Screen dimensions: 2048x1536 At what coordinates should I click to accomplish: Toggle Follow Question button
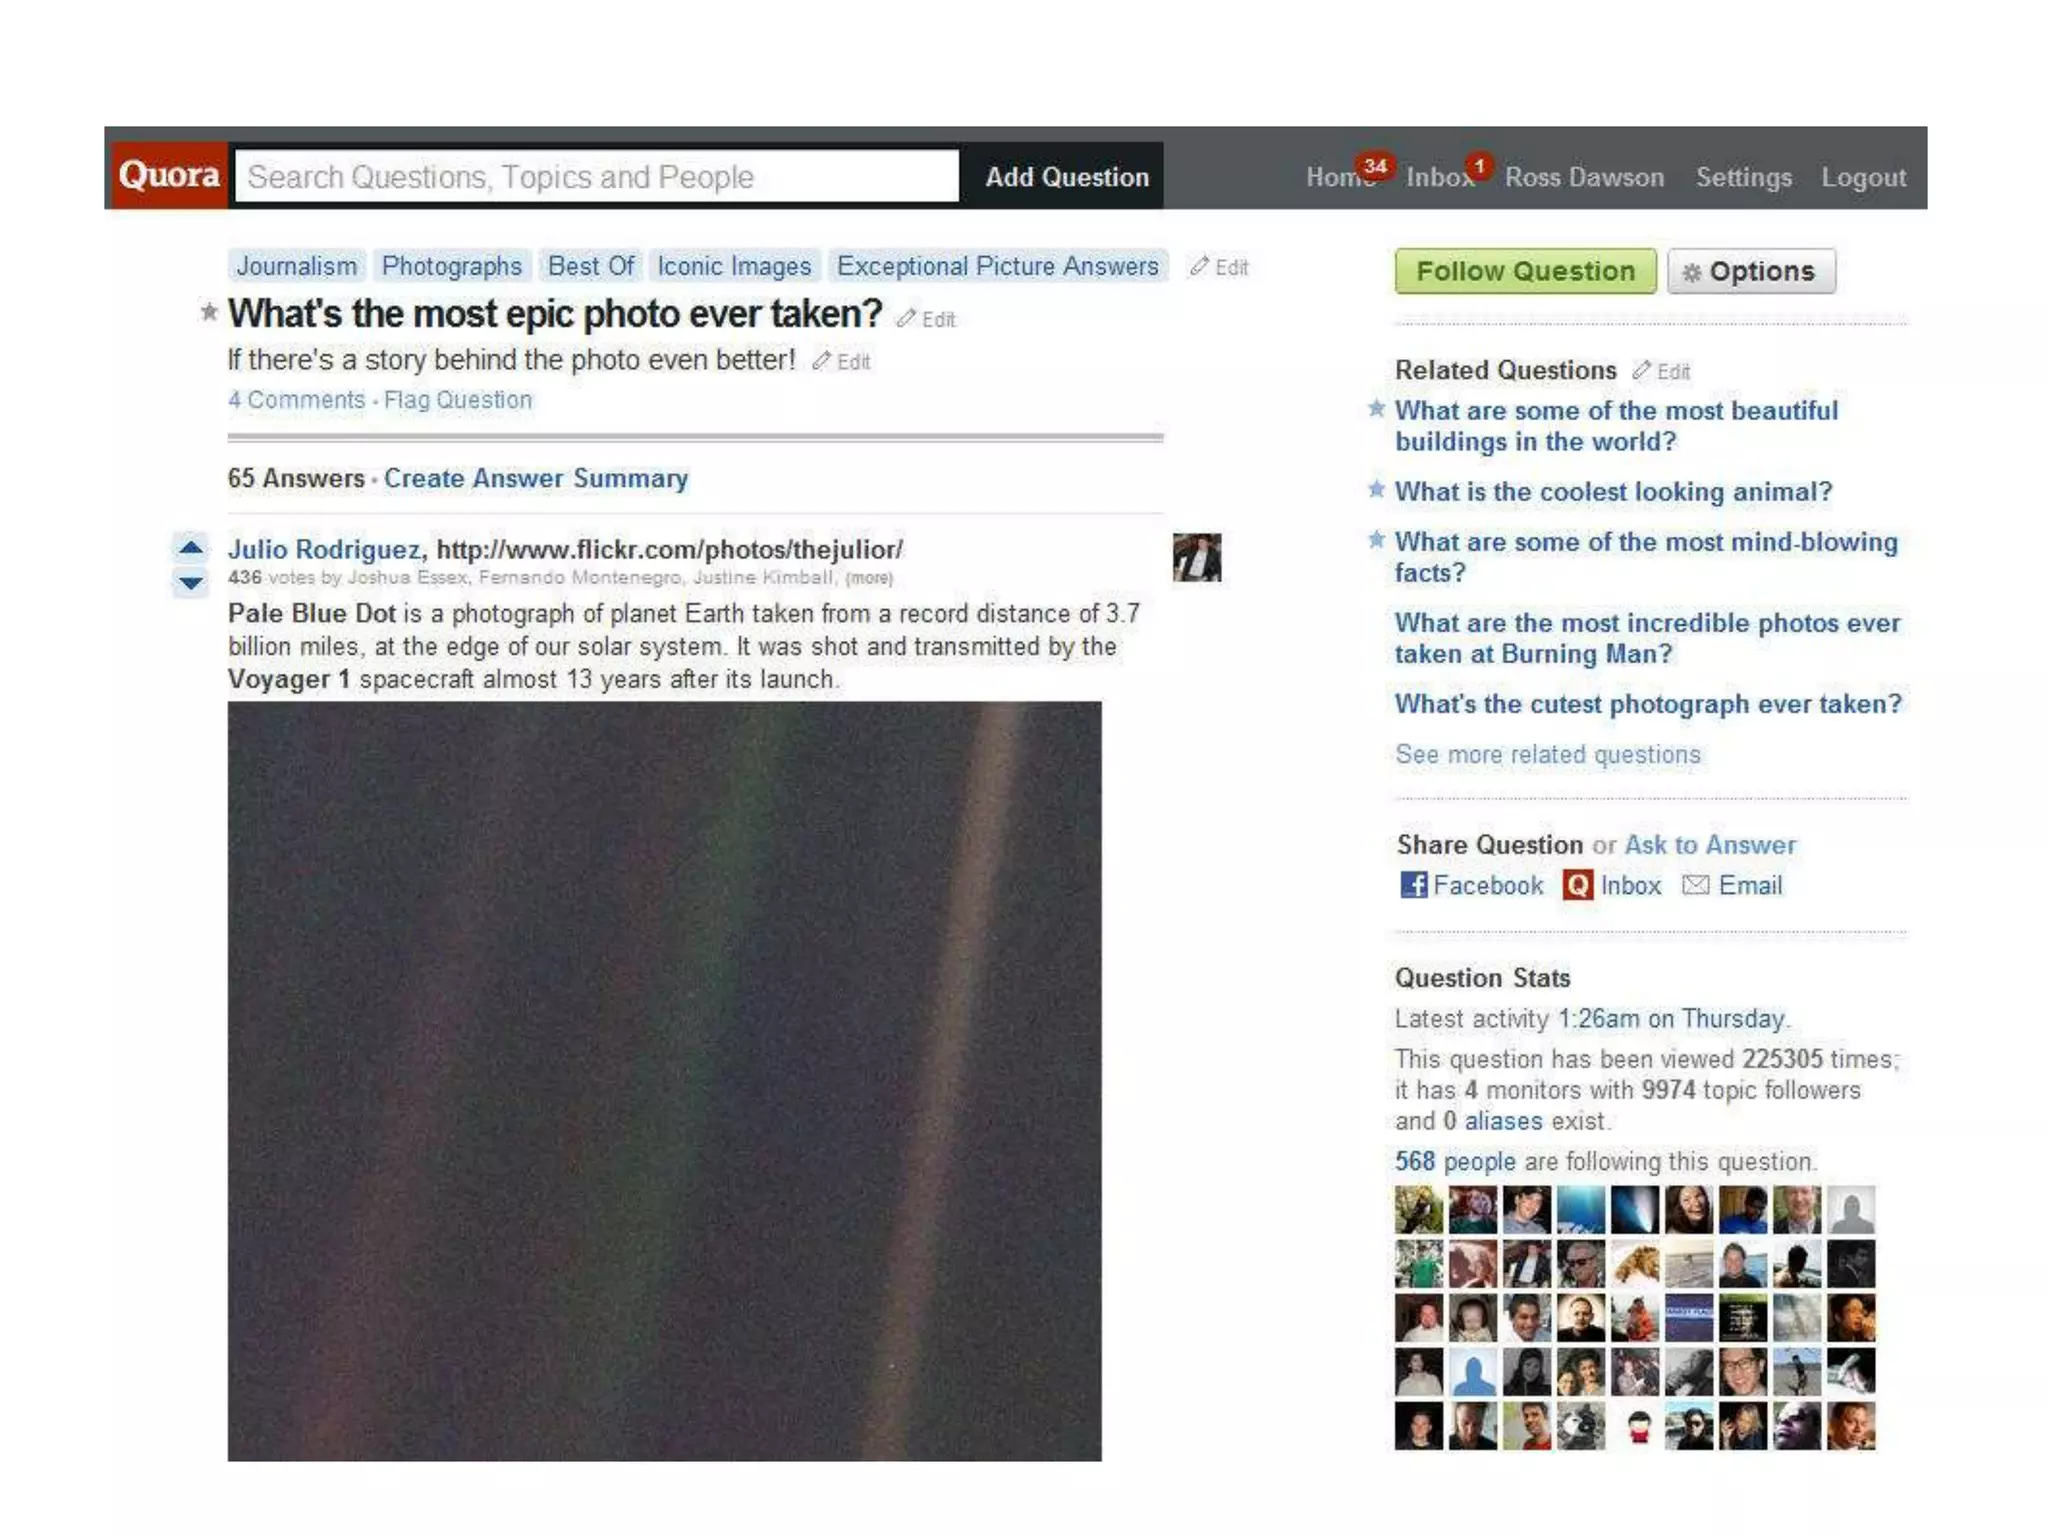click(1525, 271)
